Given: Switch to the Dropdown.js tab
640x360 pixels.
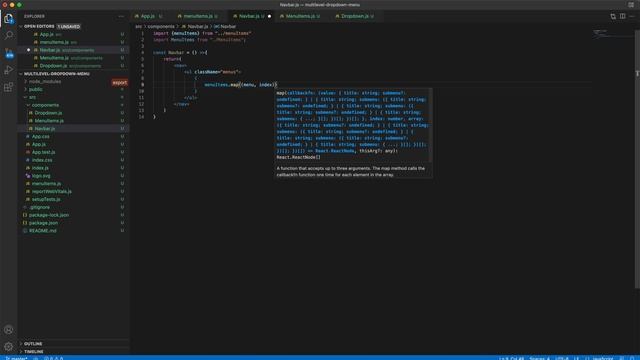Looking at the screenshot, I should pyautogui.click(x=355, y=16).
